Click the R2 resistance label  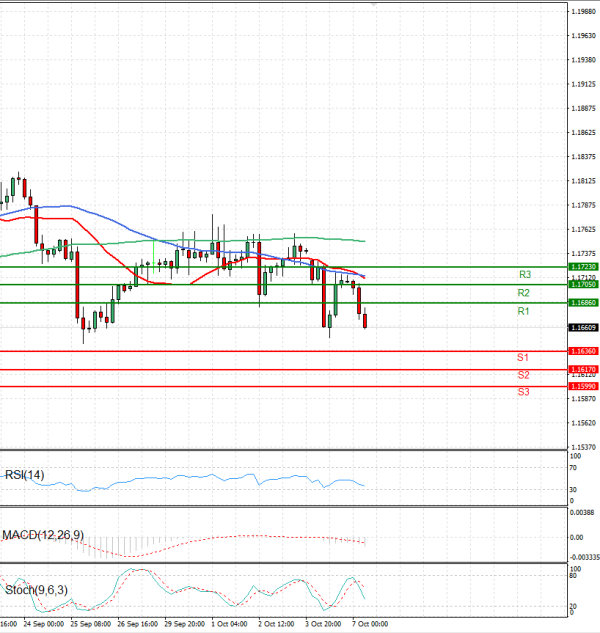[x=523, y=293]
